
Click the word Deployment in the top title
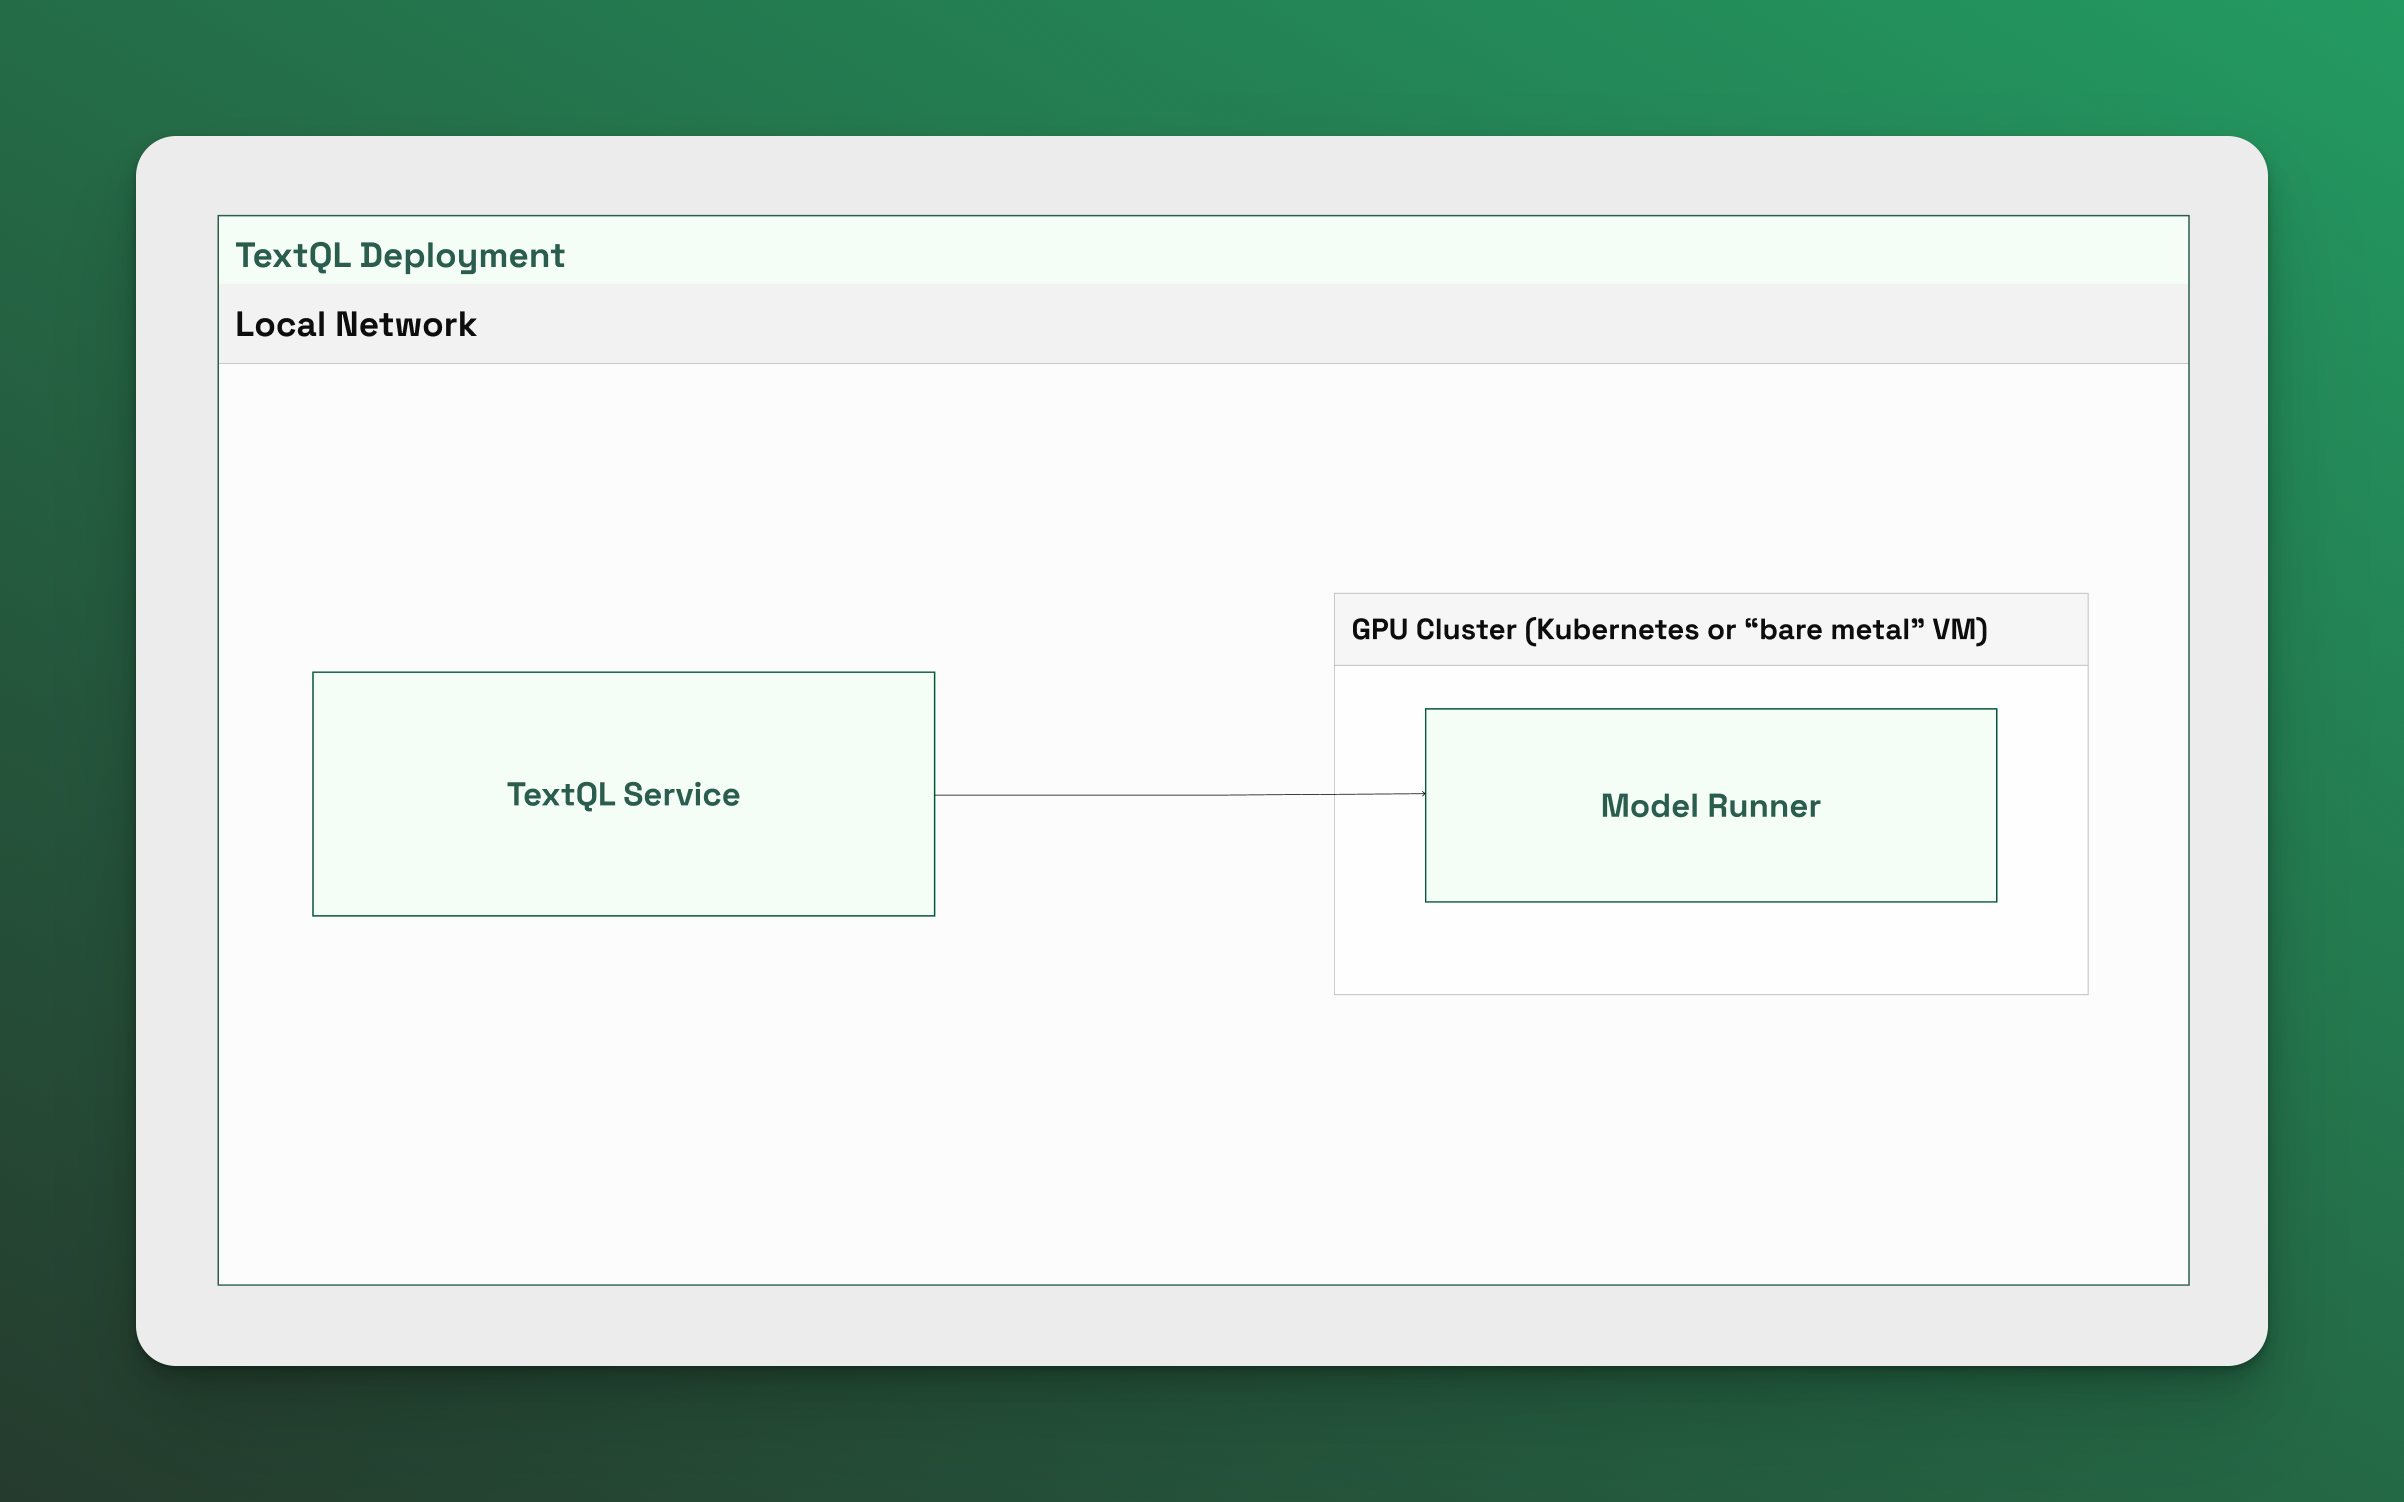pos(462,255)
